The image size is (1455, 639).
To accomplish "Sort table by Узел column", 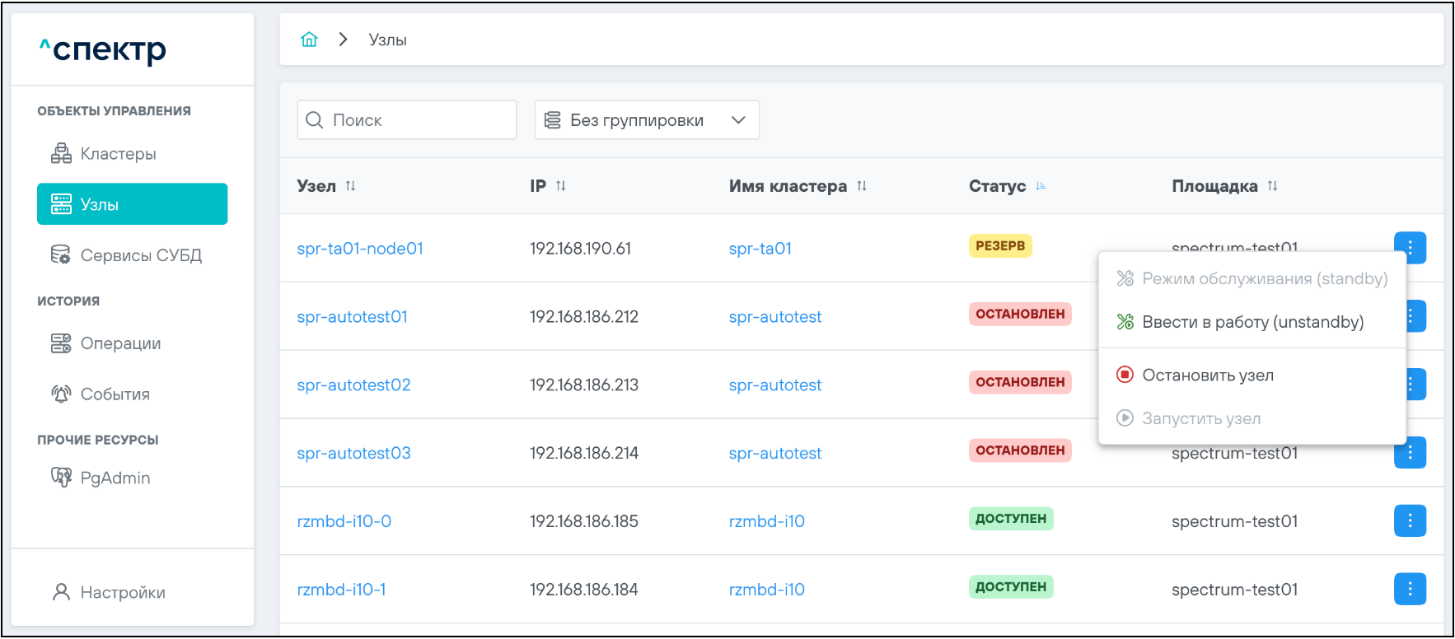I will (350, 186).
